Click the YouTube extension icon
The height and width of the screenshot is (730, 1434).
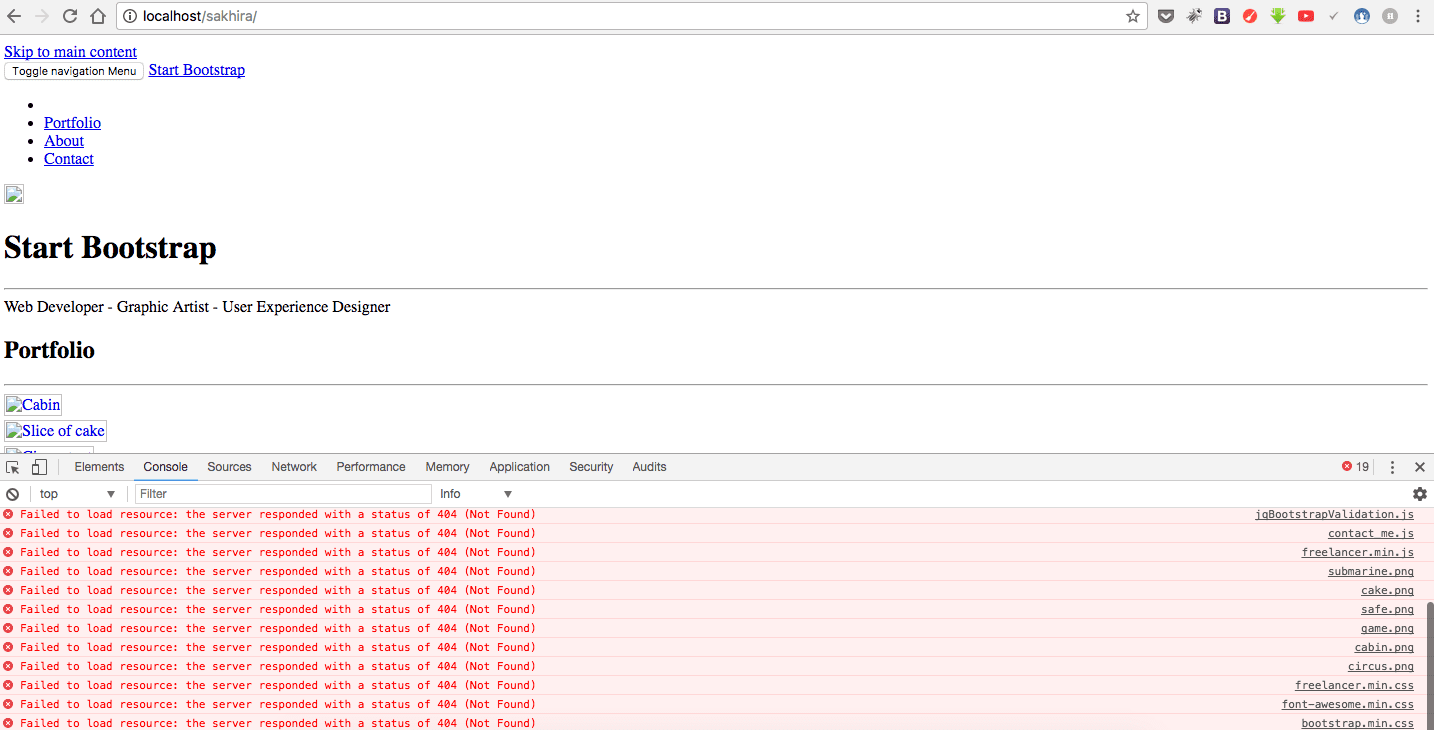point(1306,16)
